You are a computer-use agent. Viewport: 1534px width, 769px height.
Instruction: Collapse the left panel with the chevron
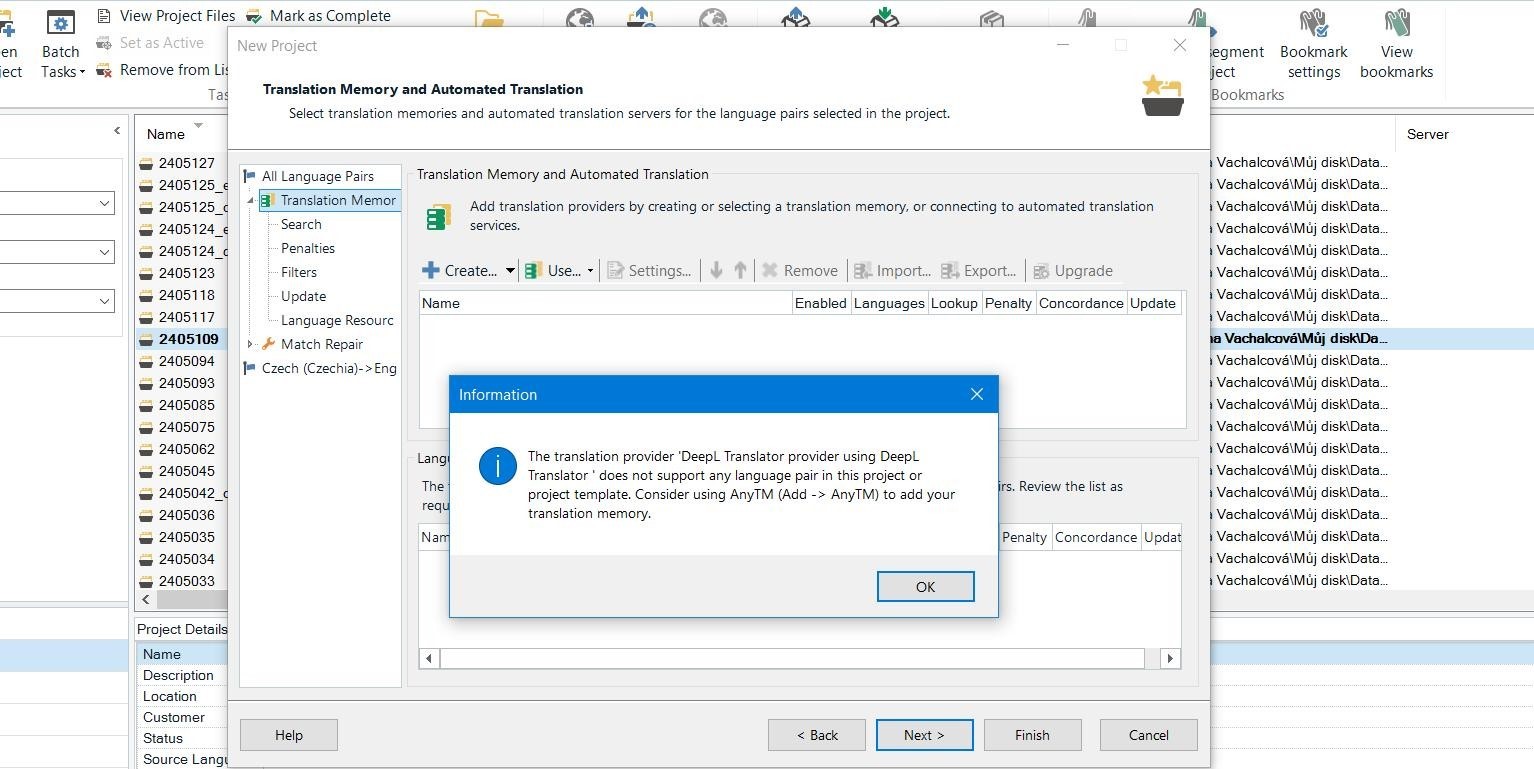tap(117, 131)
